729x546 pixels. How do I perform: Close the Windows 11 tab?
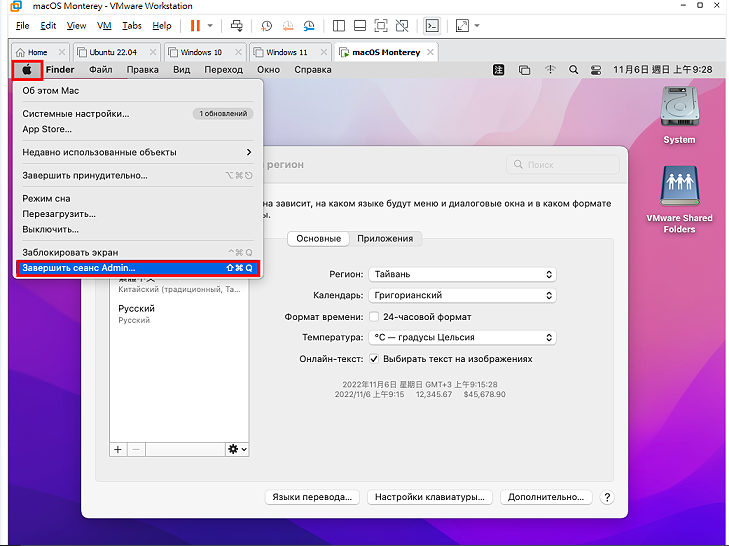[x=324, y=52]
